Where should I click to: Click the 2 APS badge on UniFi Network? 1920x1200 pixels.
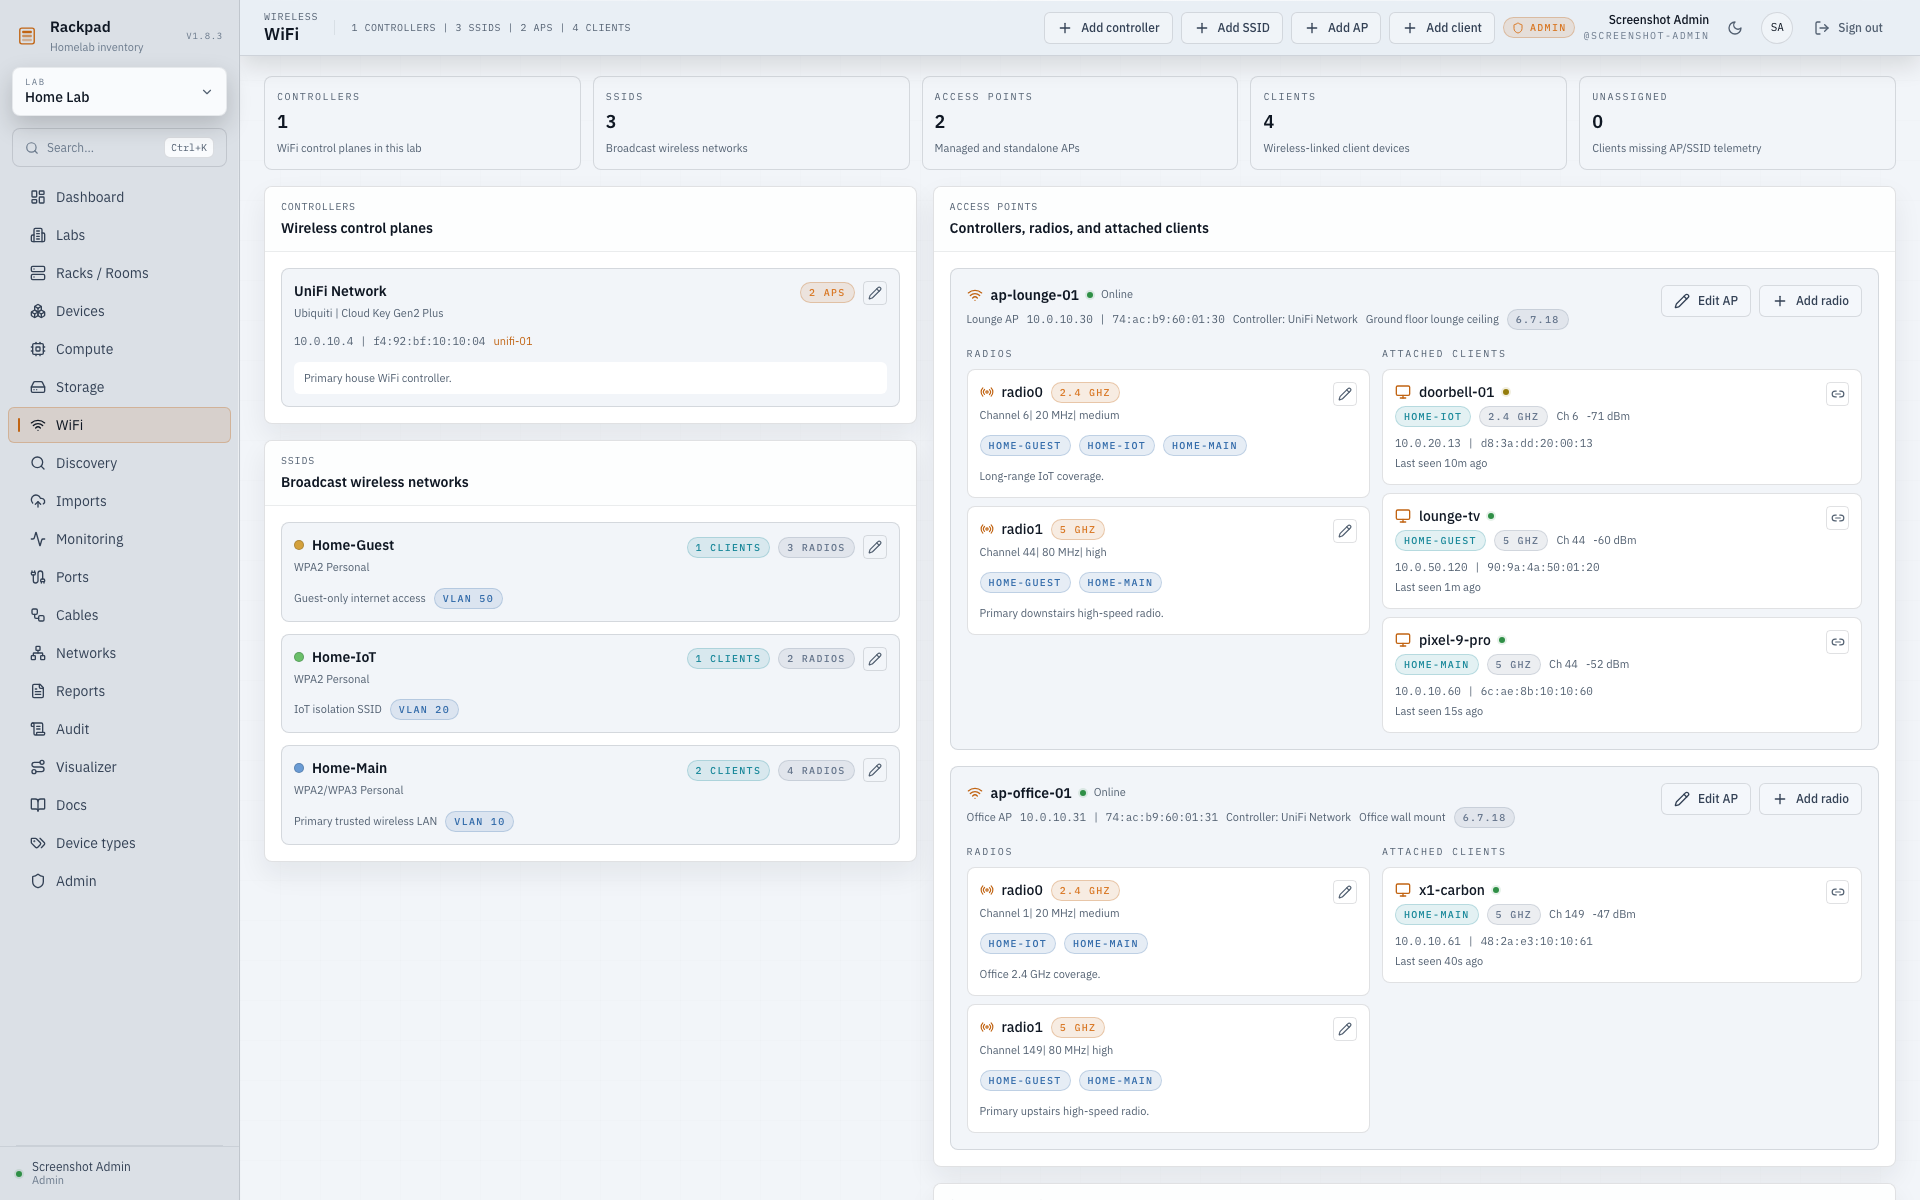pyautogui.click(x=827, y=293)
